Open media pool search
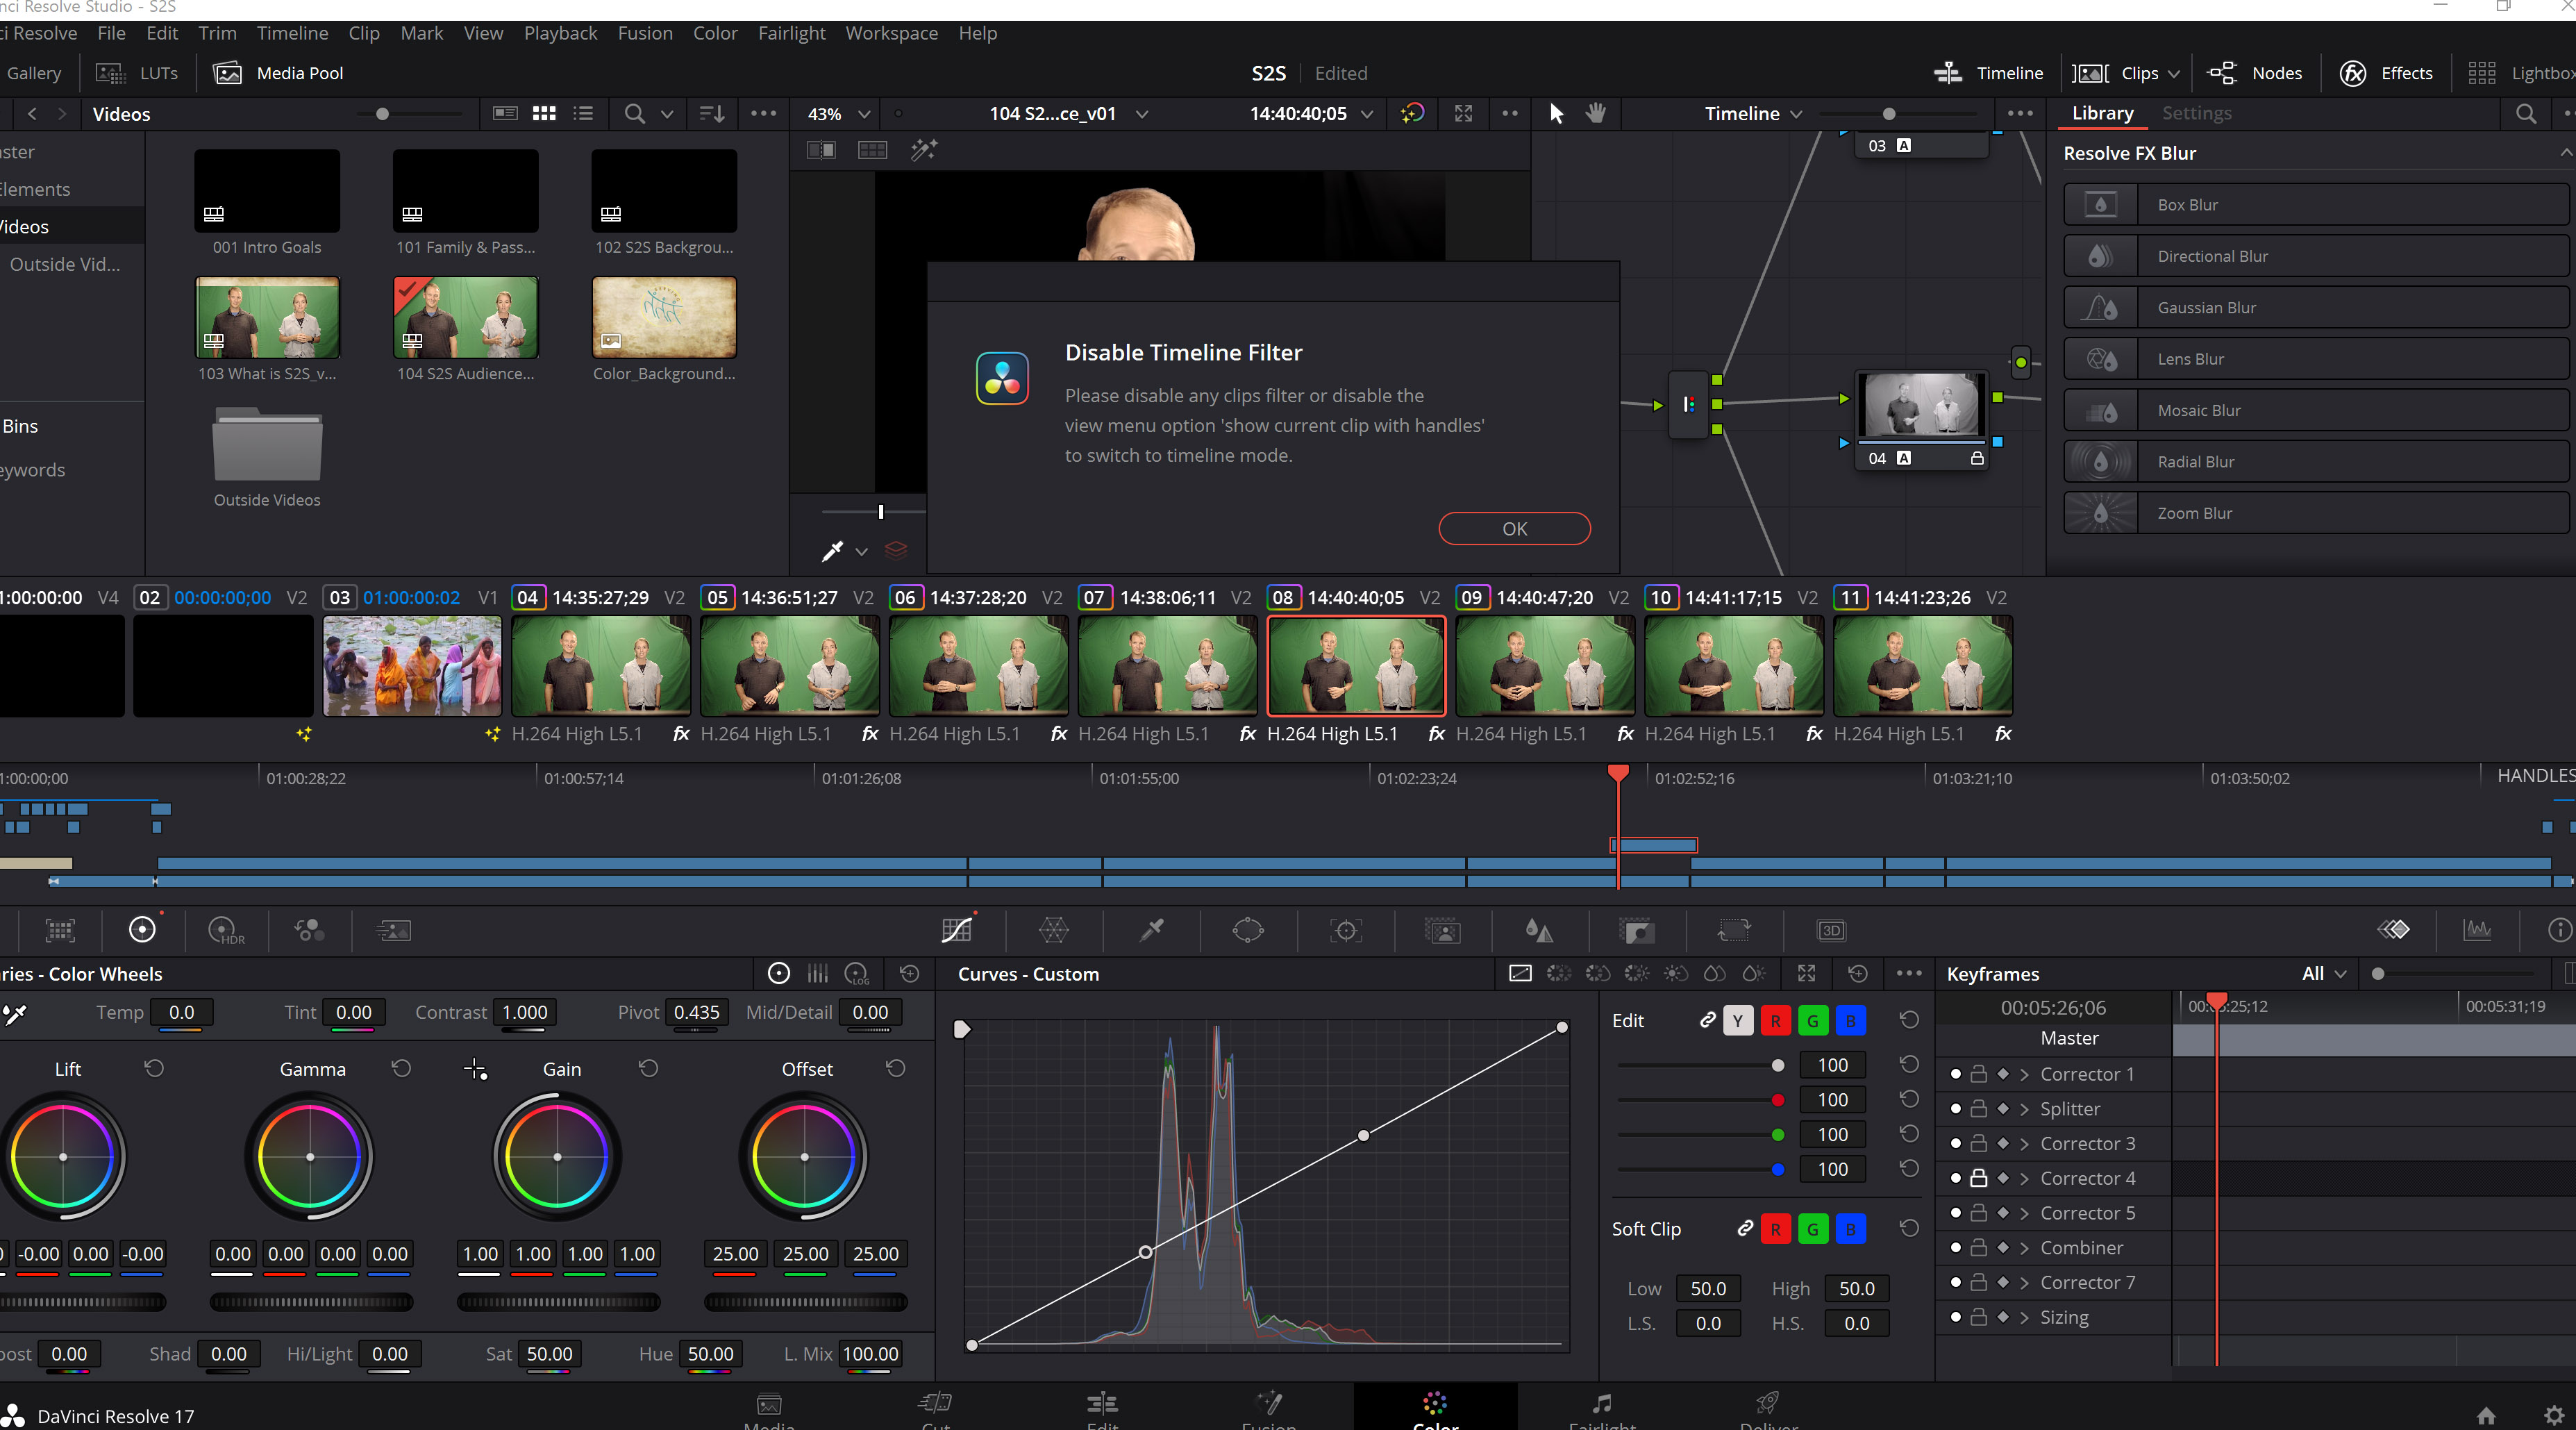Screen dimensions: 2576x1430 [x=634, y=114]
